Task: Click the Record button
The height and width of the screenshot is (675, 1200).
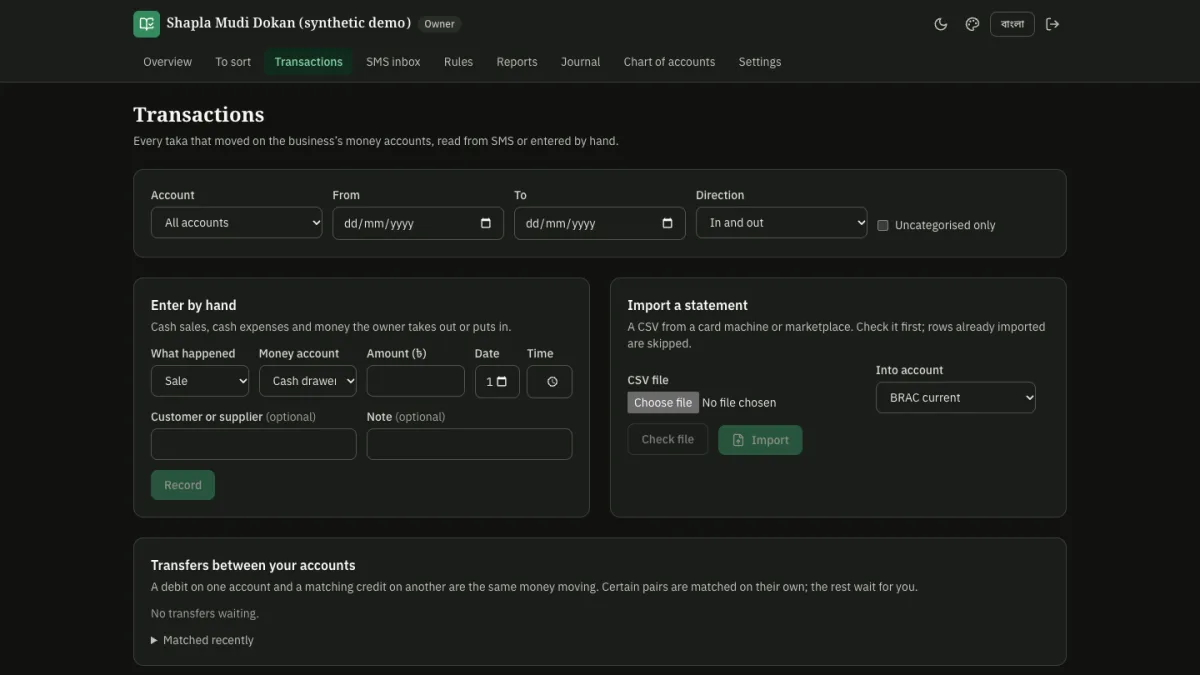Action: (183, 485)
